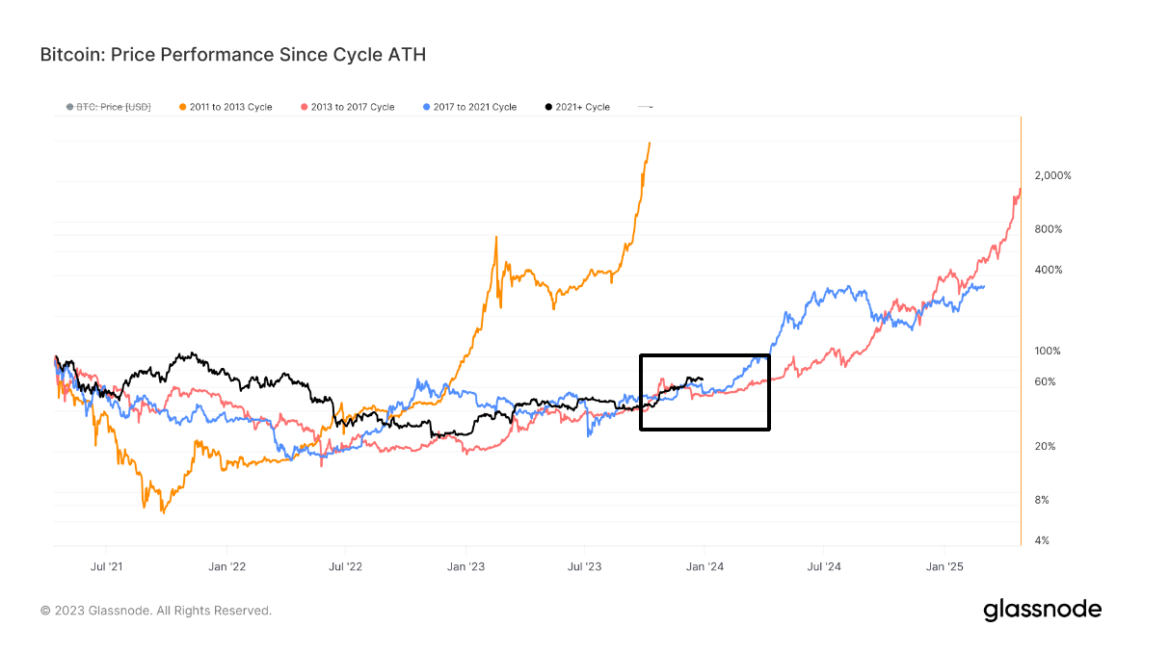This screenshot has width=1170, height=653.
Task: Toggle the "2017 to 2021 Cycle" legend text
Action: click(x=476, y=107)
